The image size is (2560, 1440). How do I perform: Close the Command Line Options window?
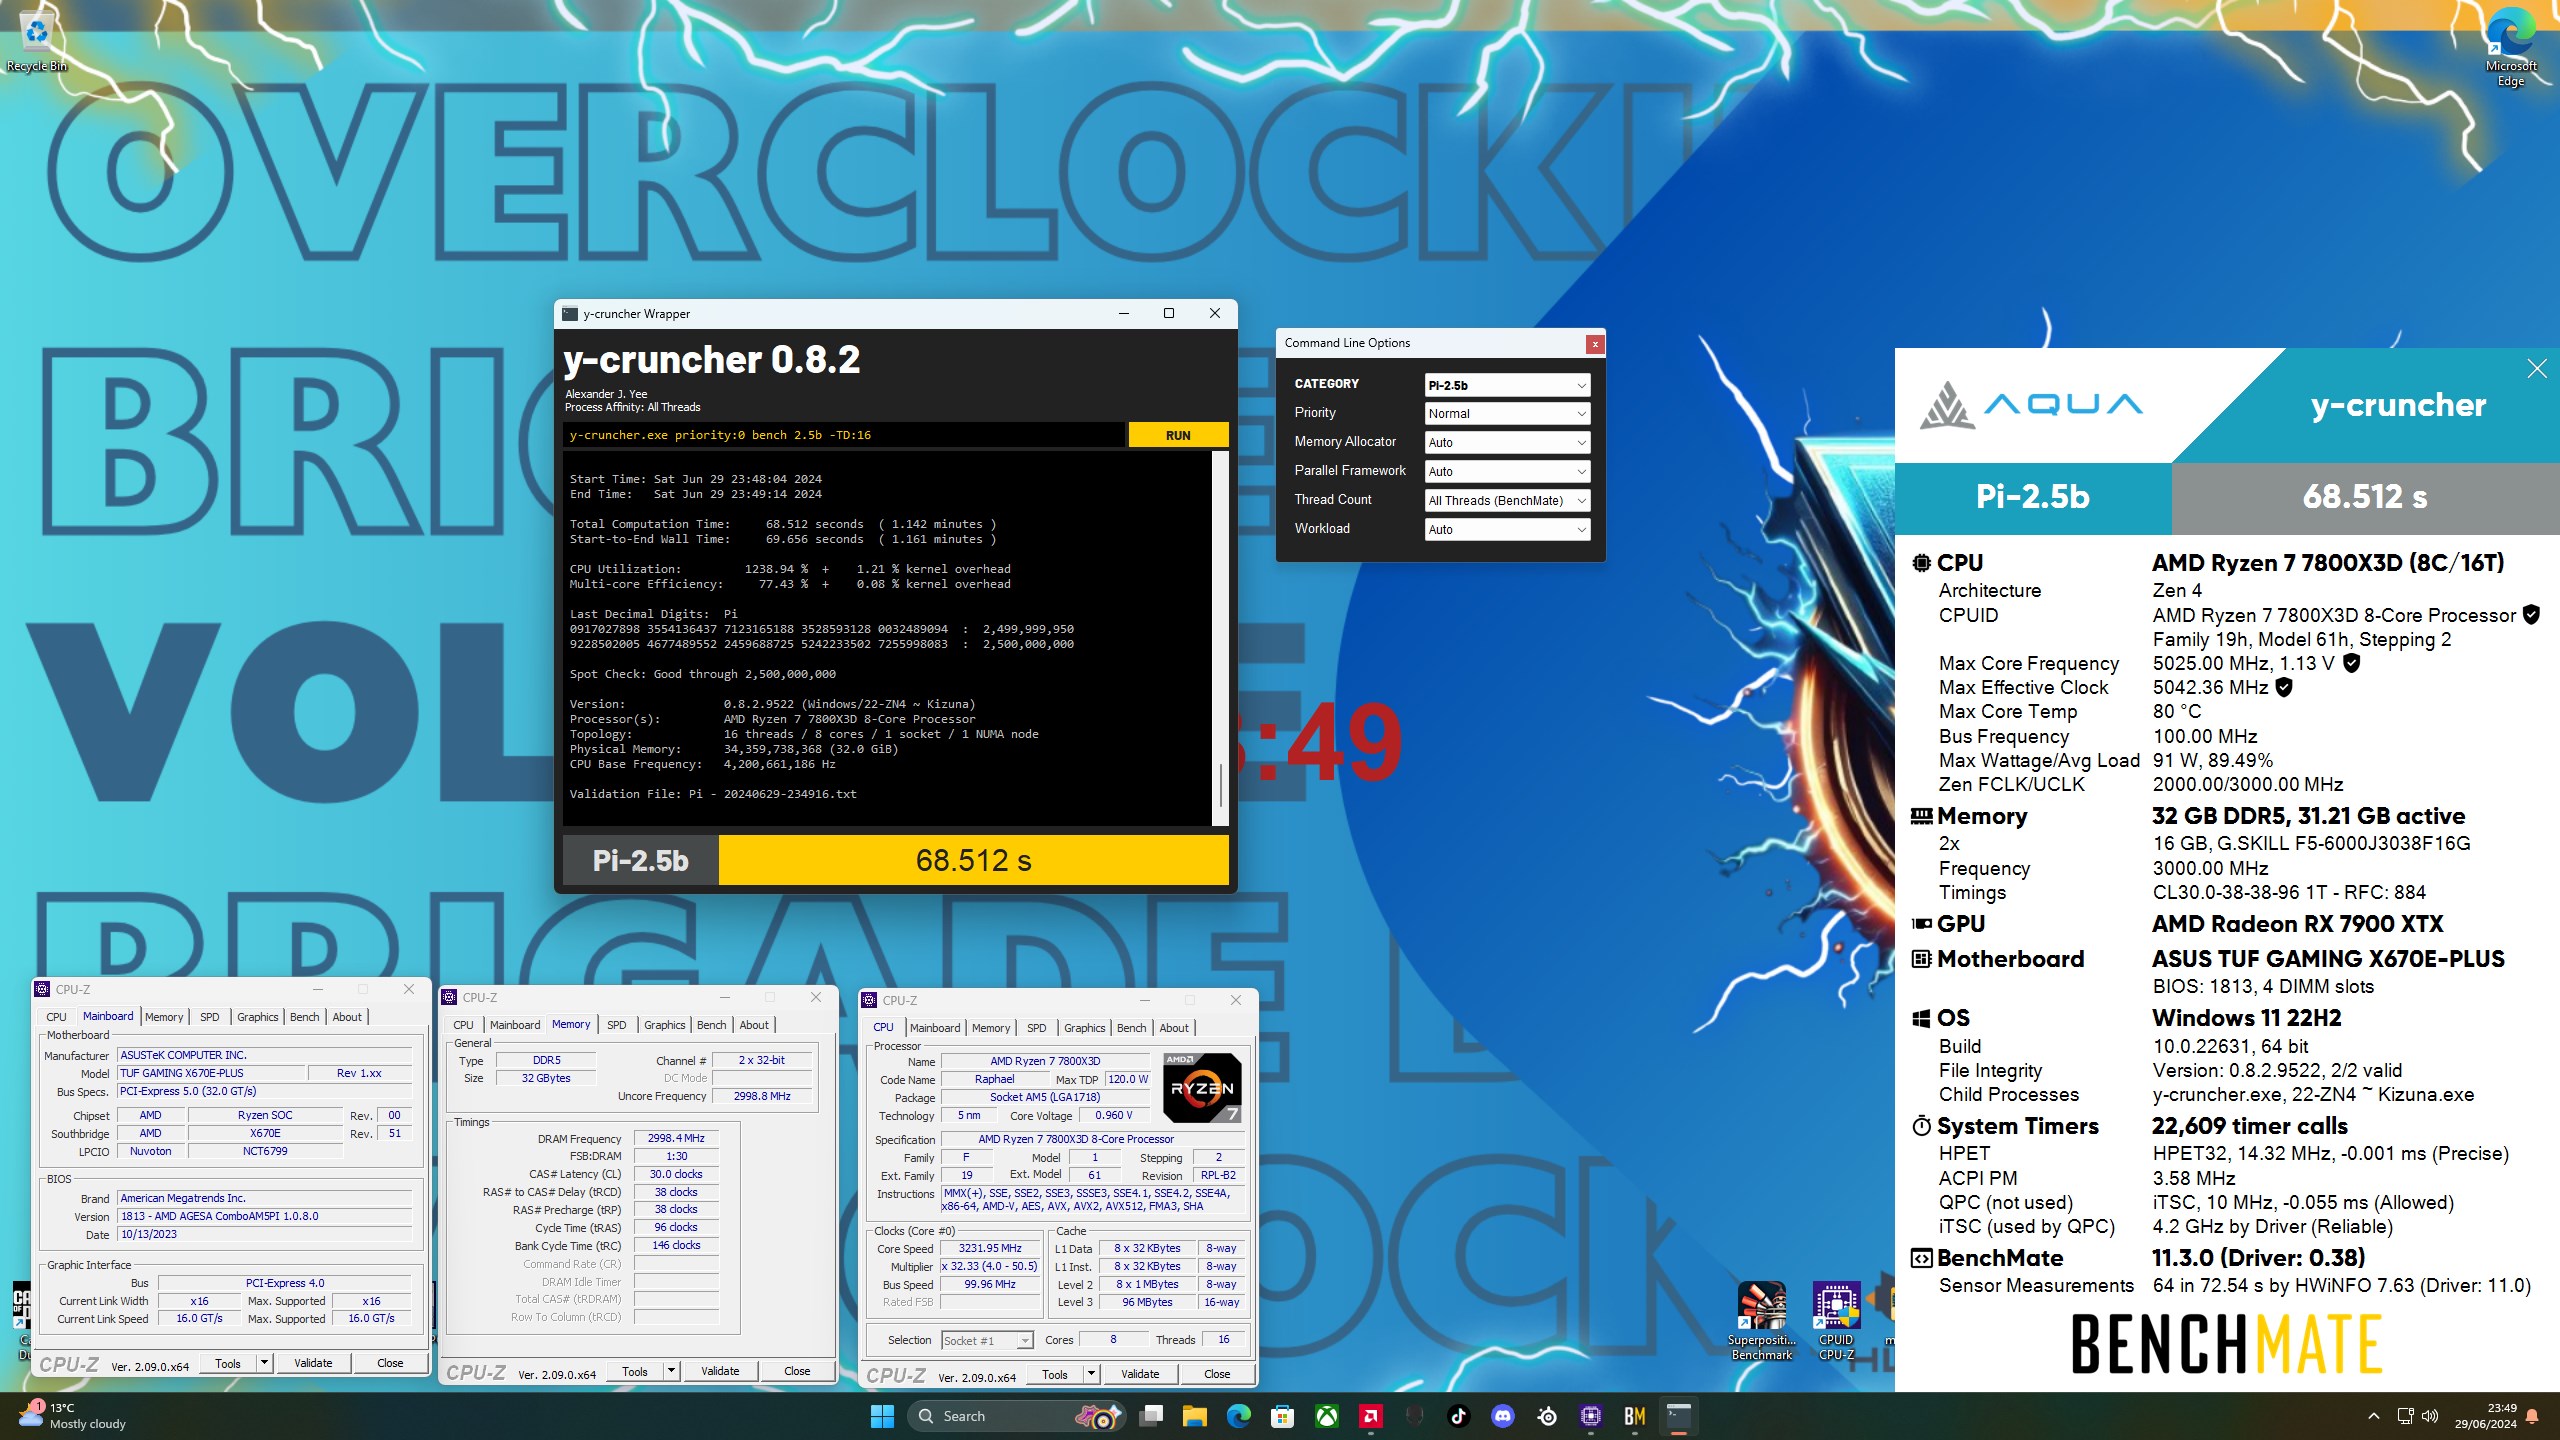(x=1595, y=344)
